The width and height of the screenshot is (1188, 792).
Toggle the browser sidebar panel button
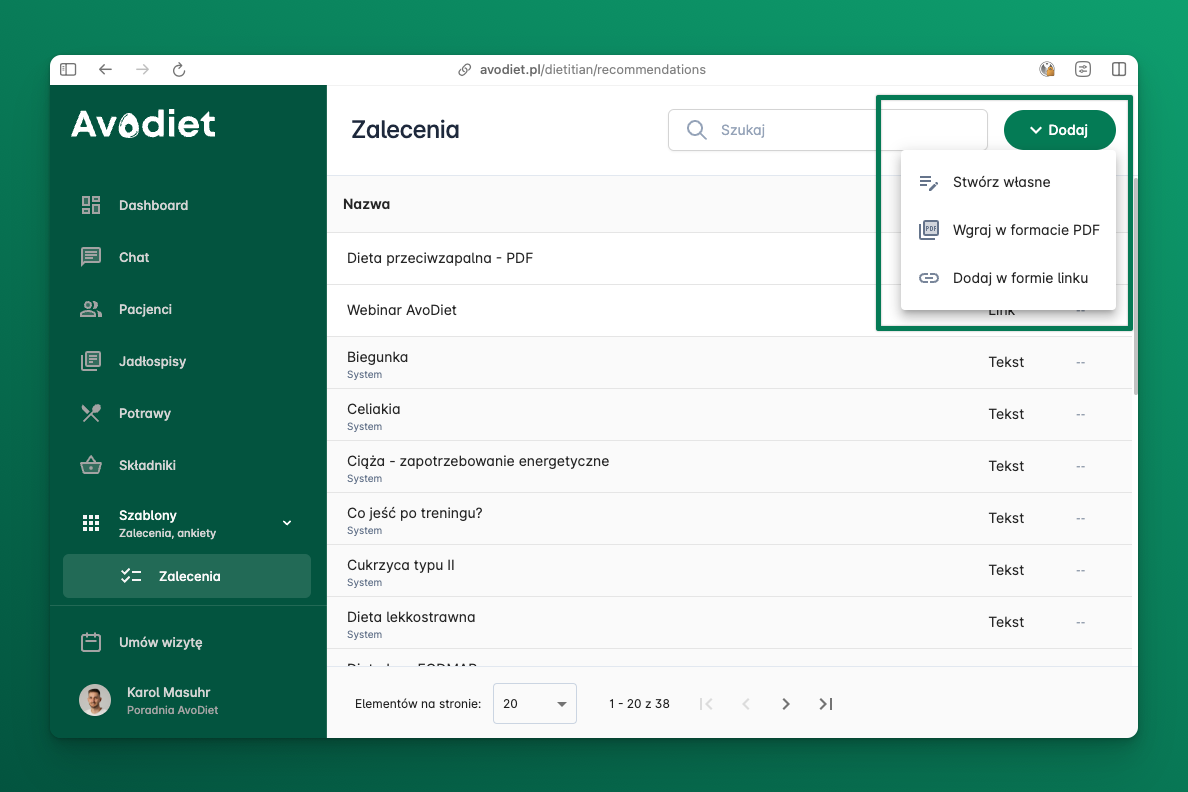coord(68,70)
